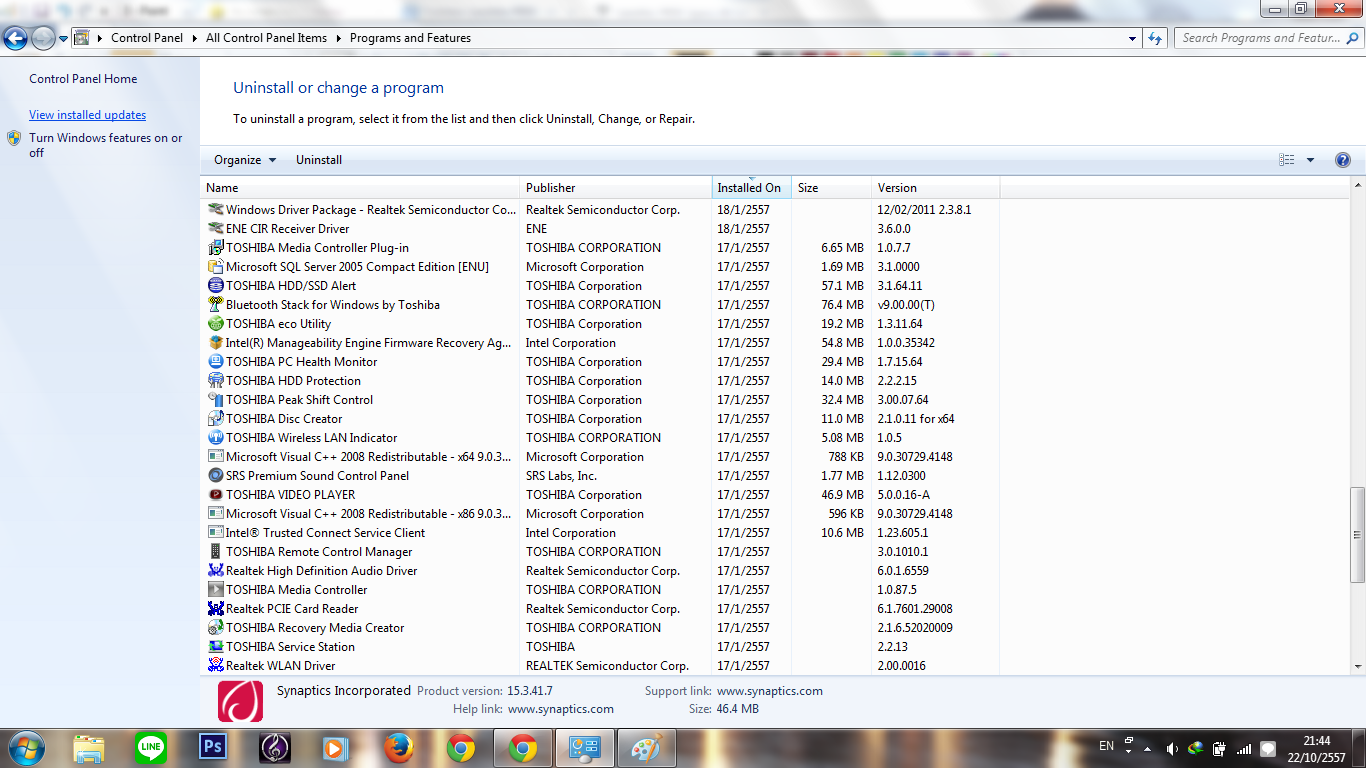Expand the arrow after Control Panel breadcrumb

194,38
